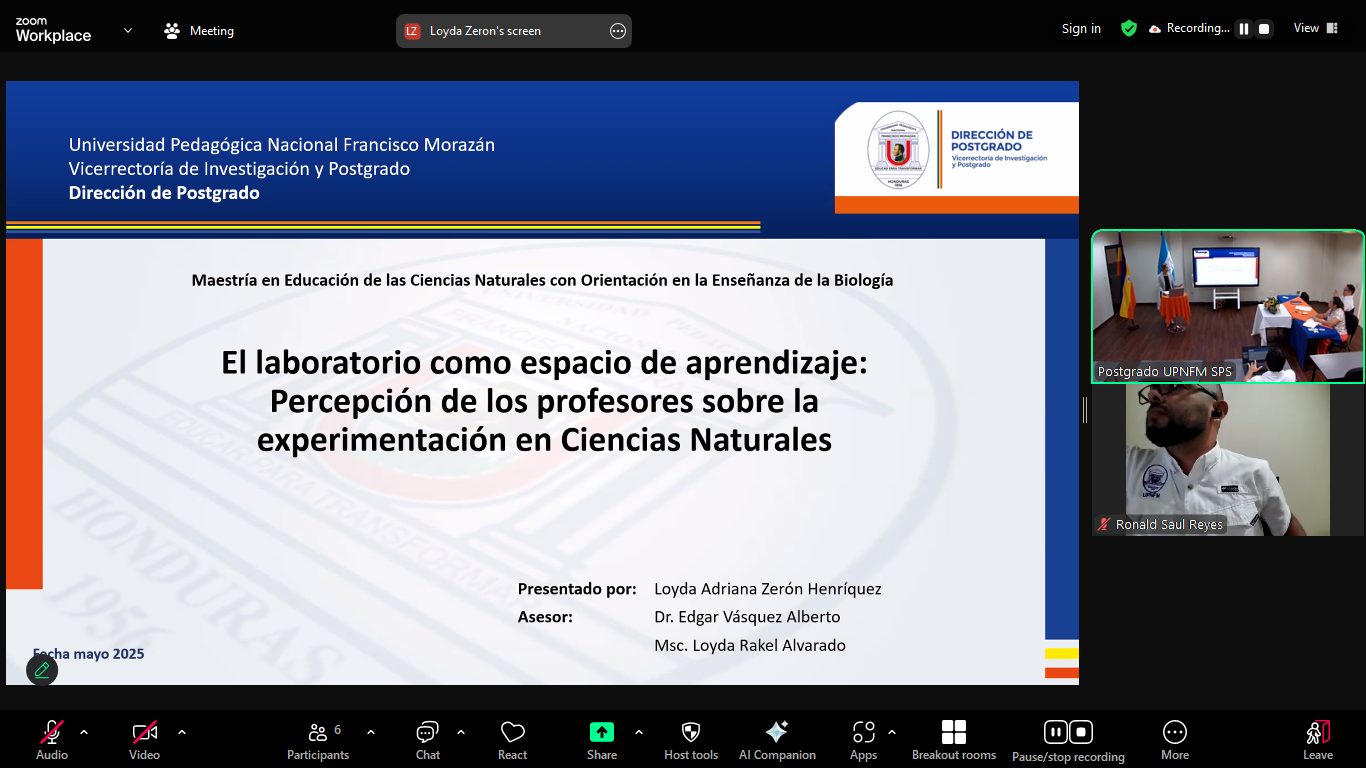Start camera with the Video button
This screenshot has width=1366, height=768.
point(145,740)
